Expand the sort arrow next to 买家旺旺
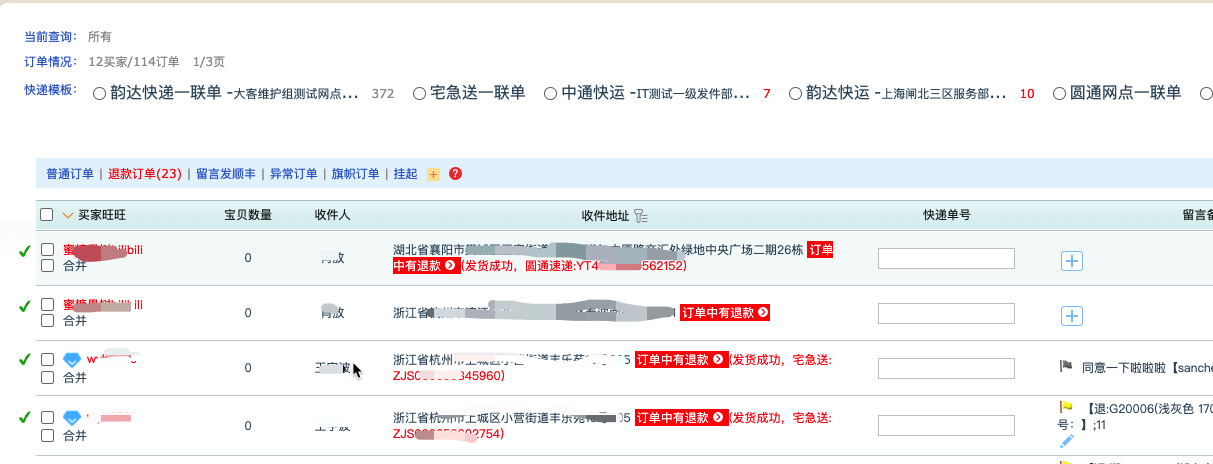The image size is (1213, 464). pyautogui.click(x=68, y=215)
